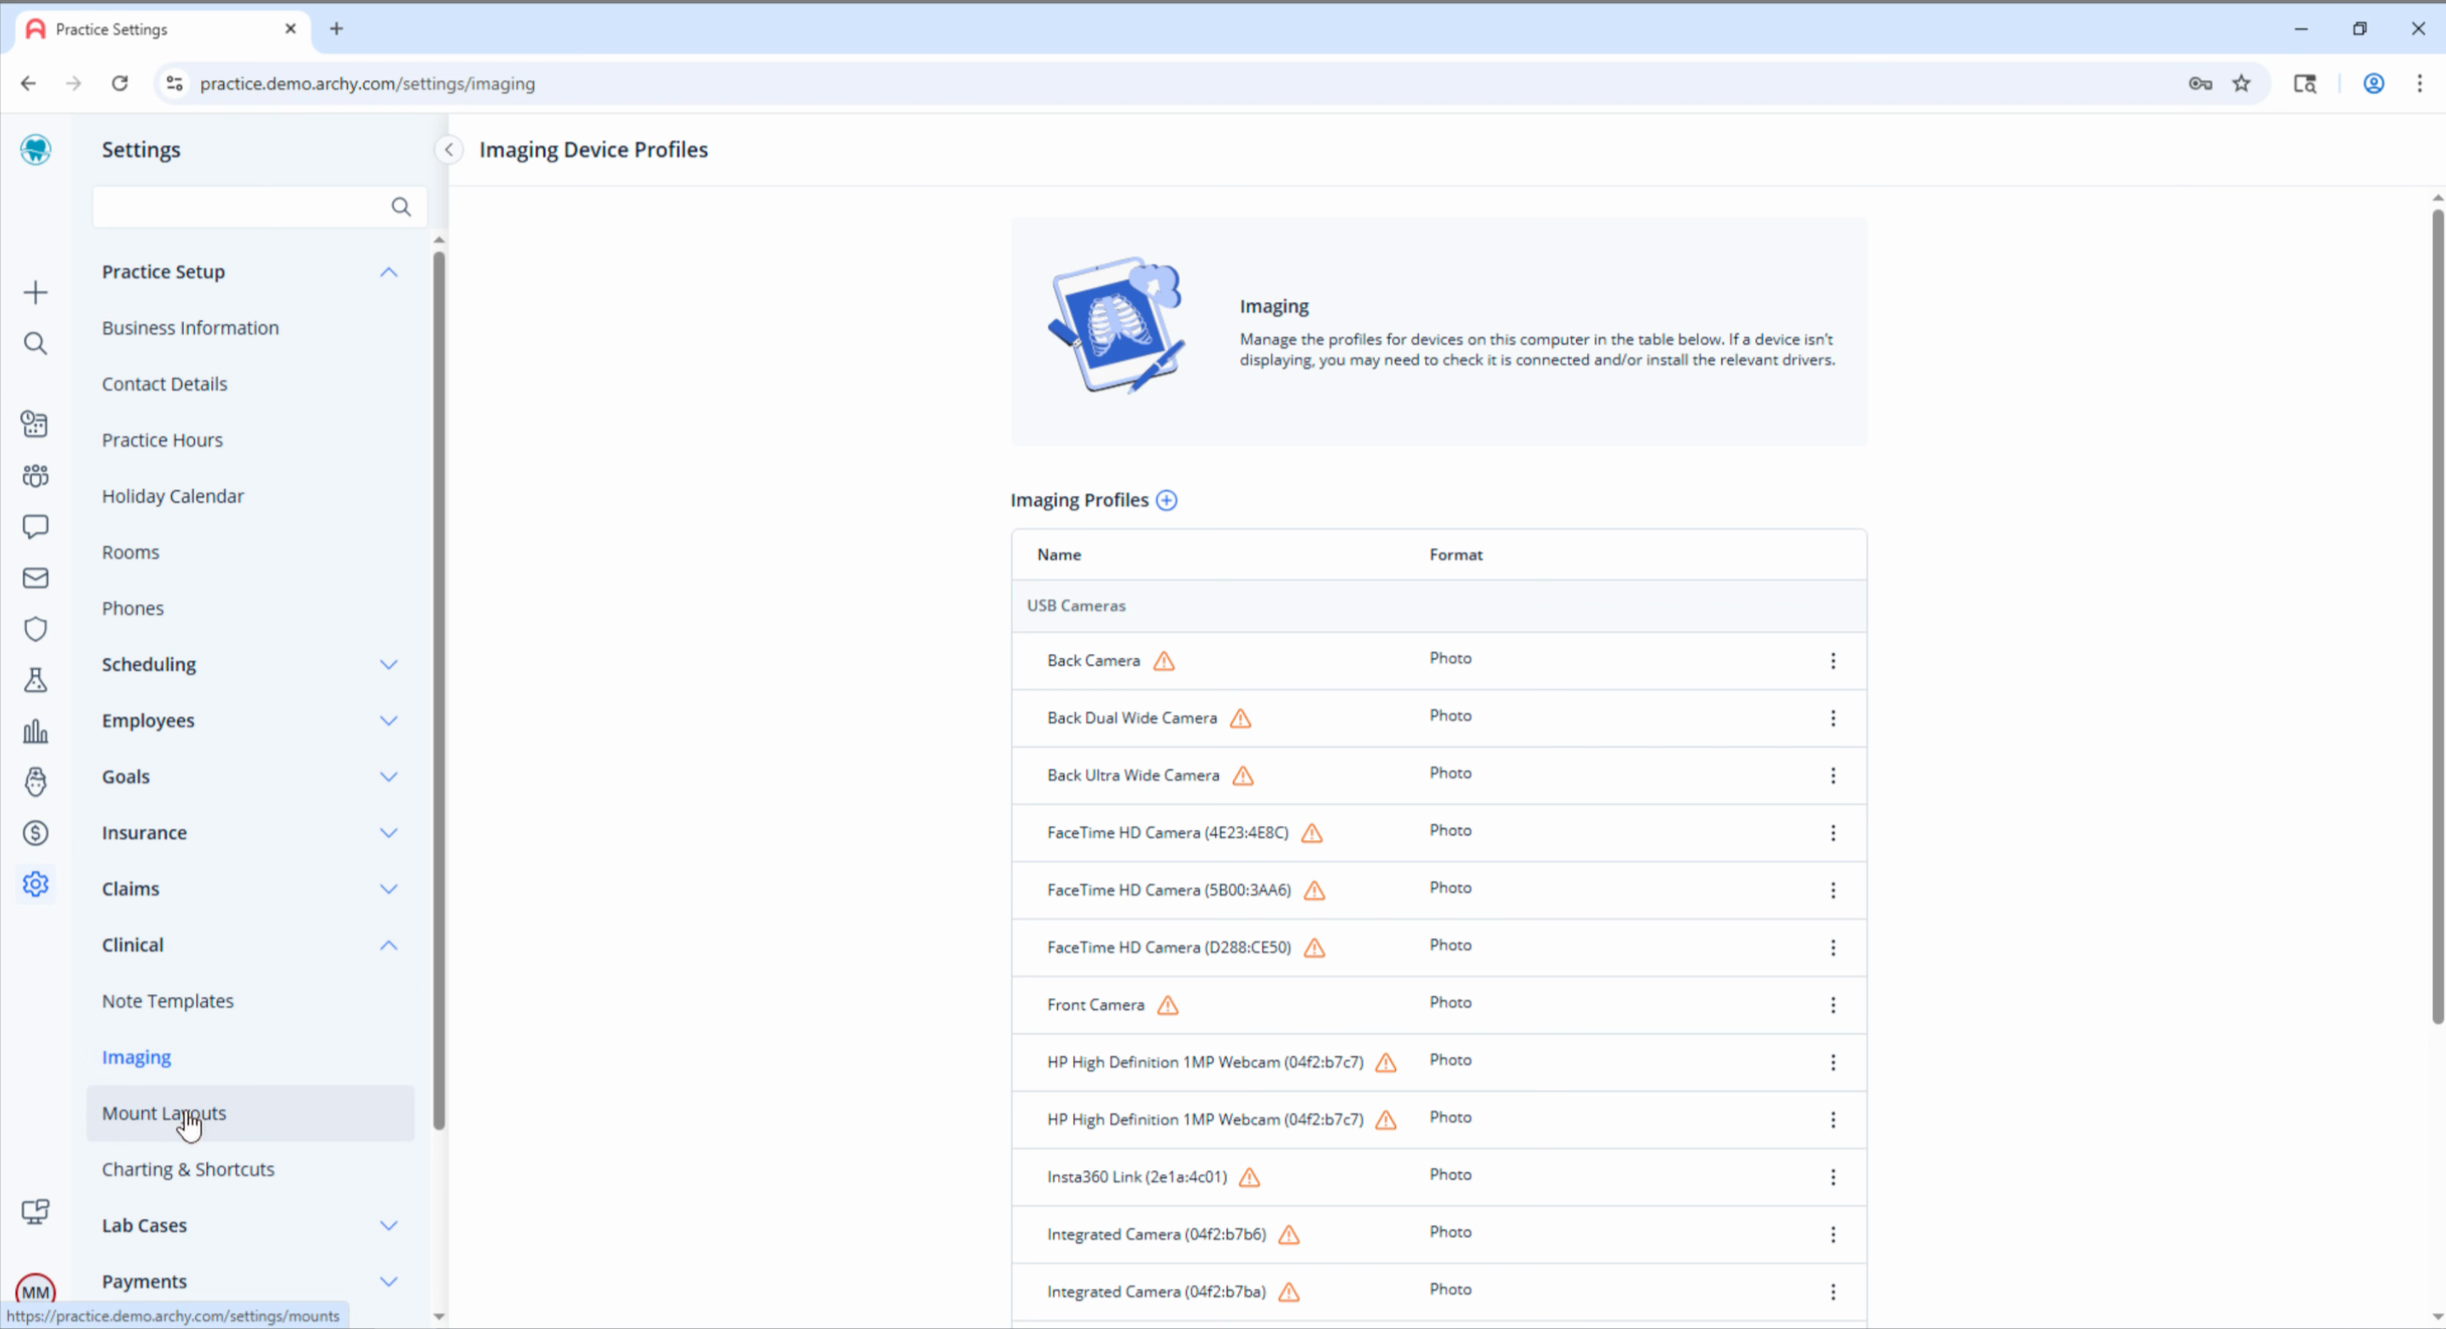Click the settings sidebar scrollbar
This screenshot has height=1329, width=2446.
coord(439,690)
